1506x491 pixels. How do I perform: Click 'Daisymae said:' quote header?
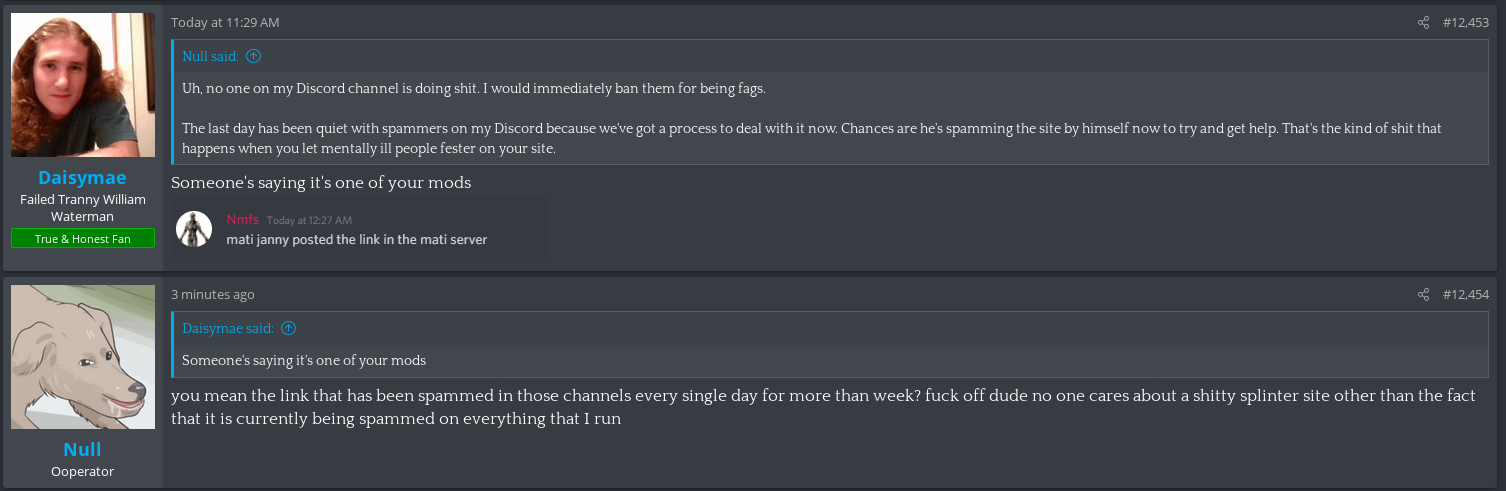pos(228,328)
